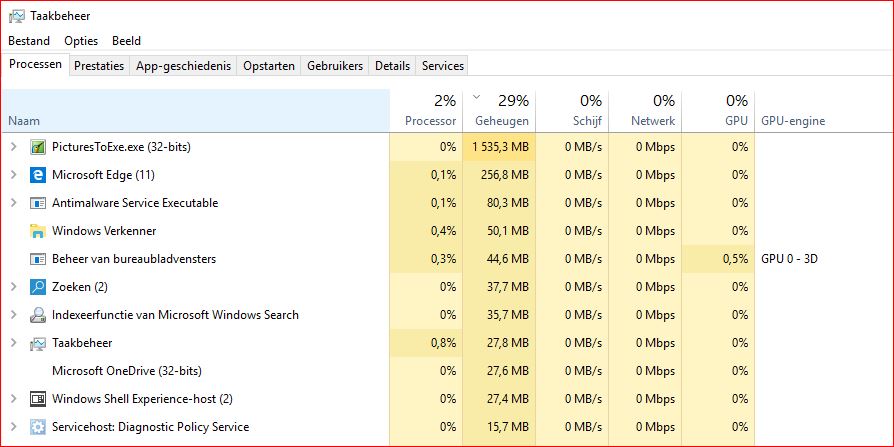Expand the PicturesToExe.exe process group

(x=13, y=147)
